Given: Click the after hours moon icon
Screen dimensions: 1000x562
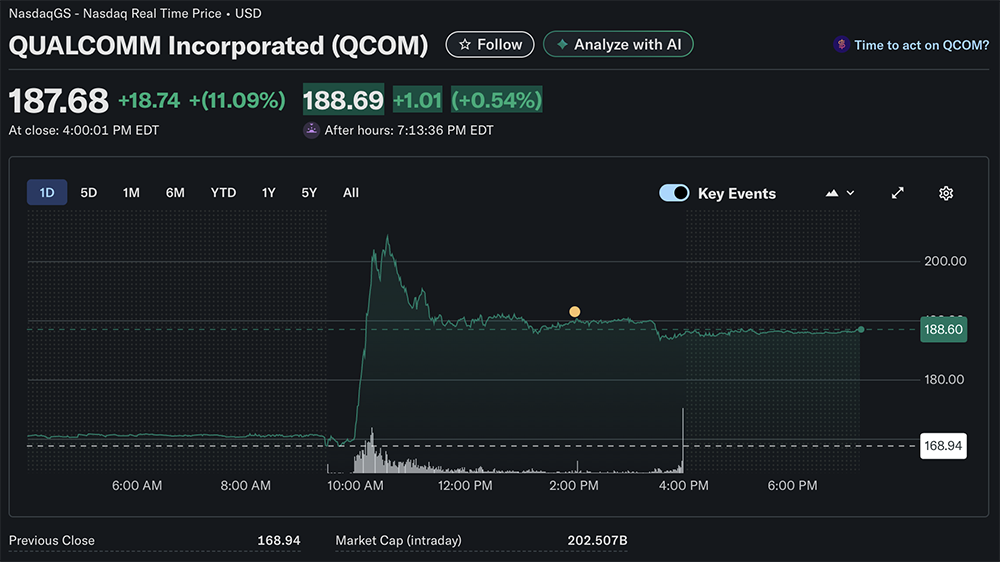Looking at the screenshot, I should click(x=311, y=130).
